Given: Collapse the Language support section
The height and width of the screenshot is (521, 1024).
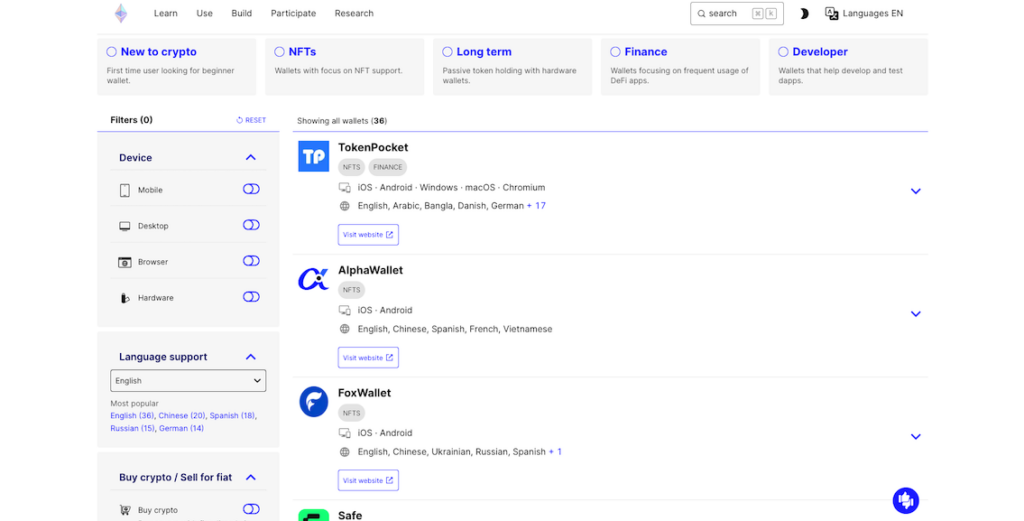Looking at the screenshot, I should click(251, 357).
